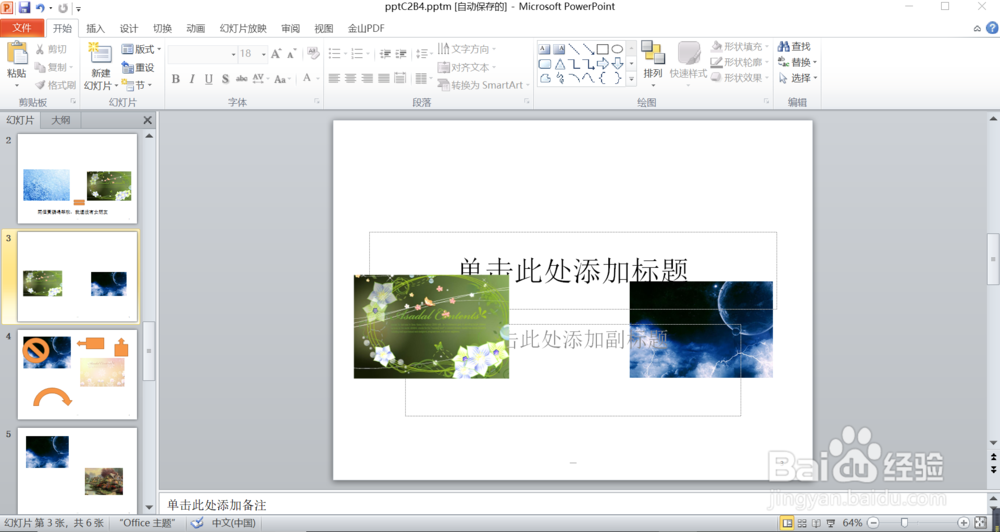The image size is (1000, 532).
Task: Open the Convert to SmartArt dropdown
Action: (483, 85)
